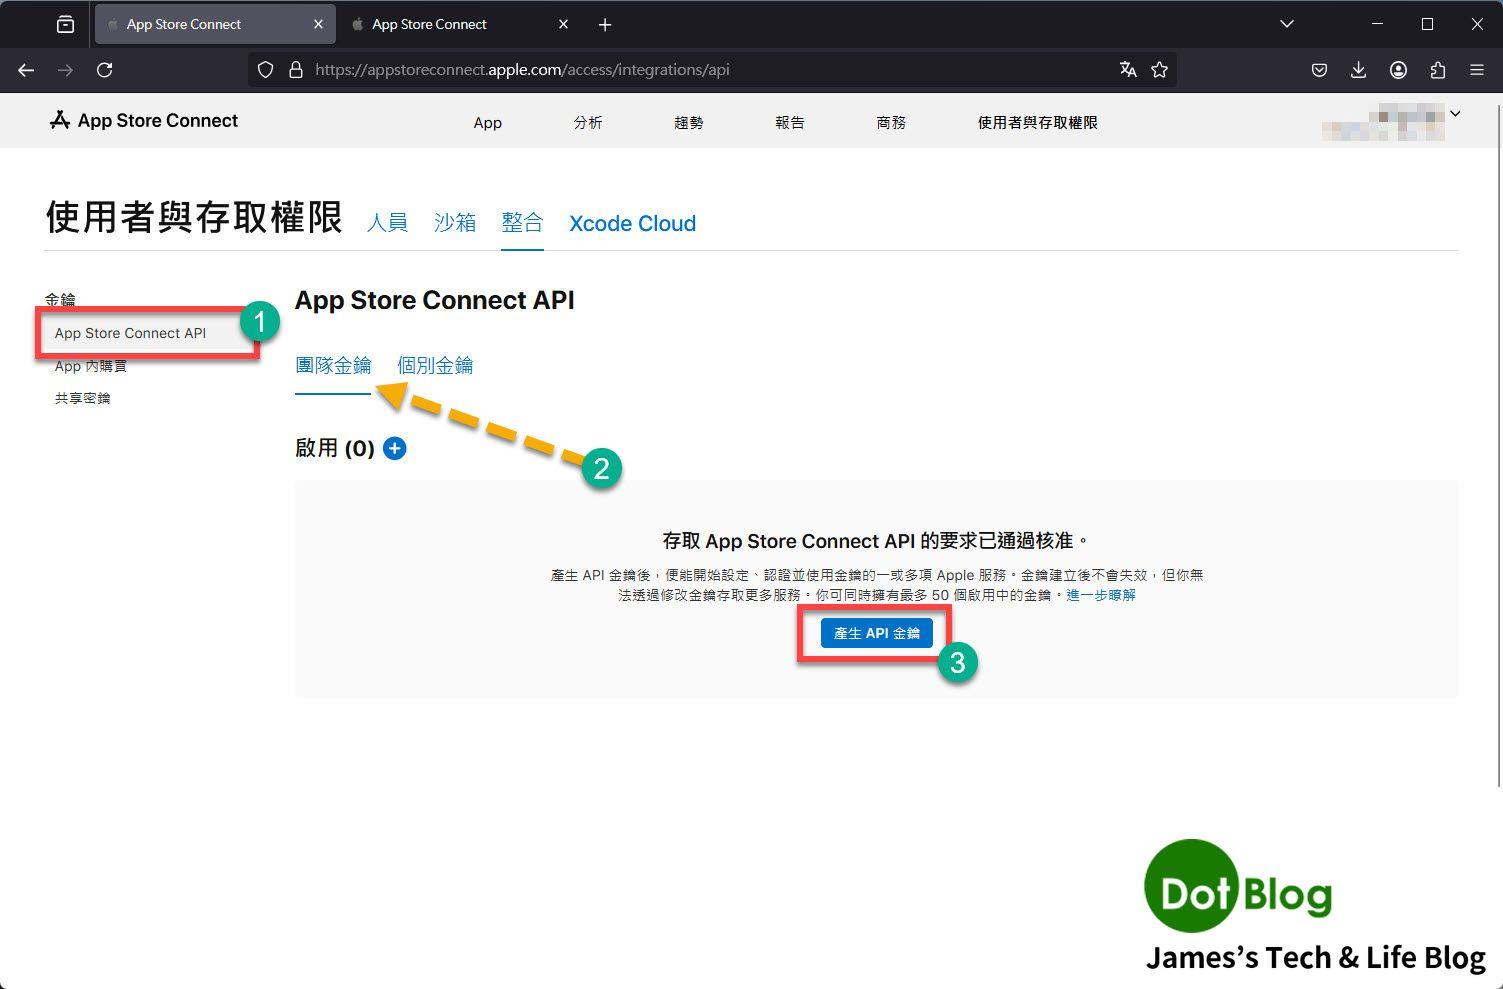This screenshot has height=989, width=1503.
Task: Open the 進一步瞭解 link
Action: 1100,595
